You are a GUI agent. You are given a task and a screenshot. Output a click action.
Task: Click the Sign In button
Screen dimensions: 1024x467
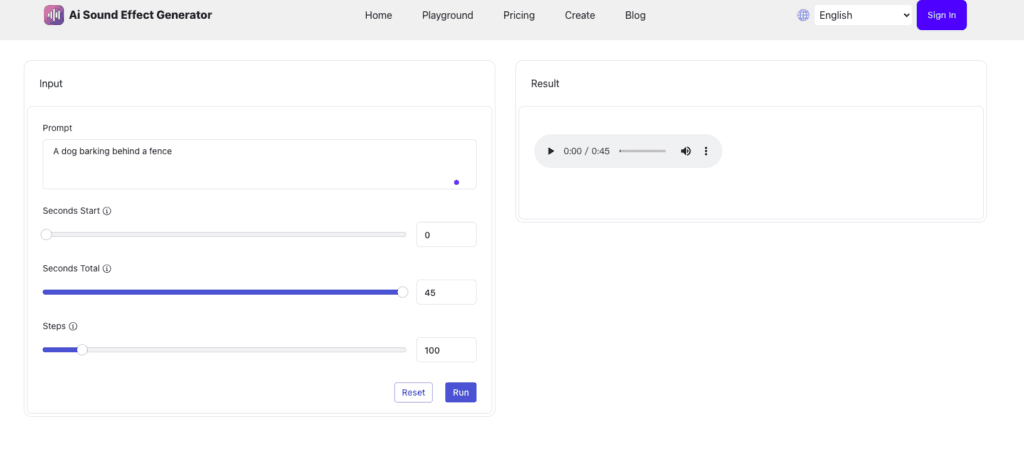click(942, 15)
